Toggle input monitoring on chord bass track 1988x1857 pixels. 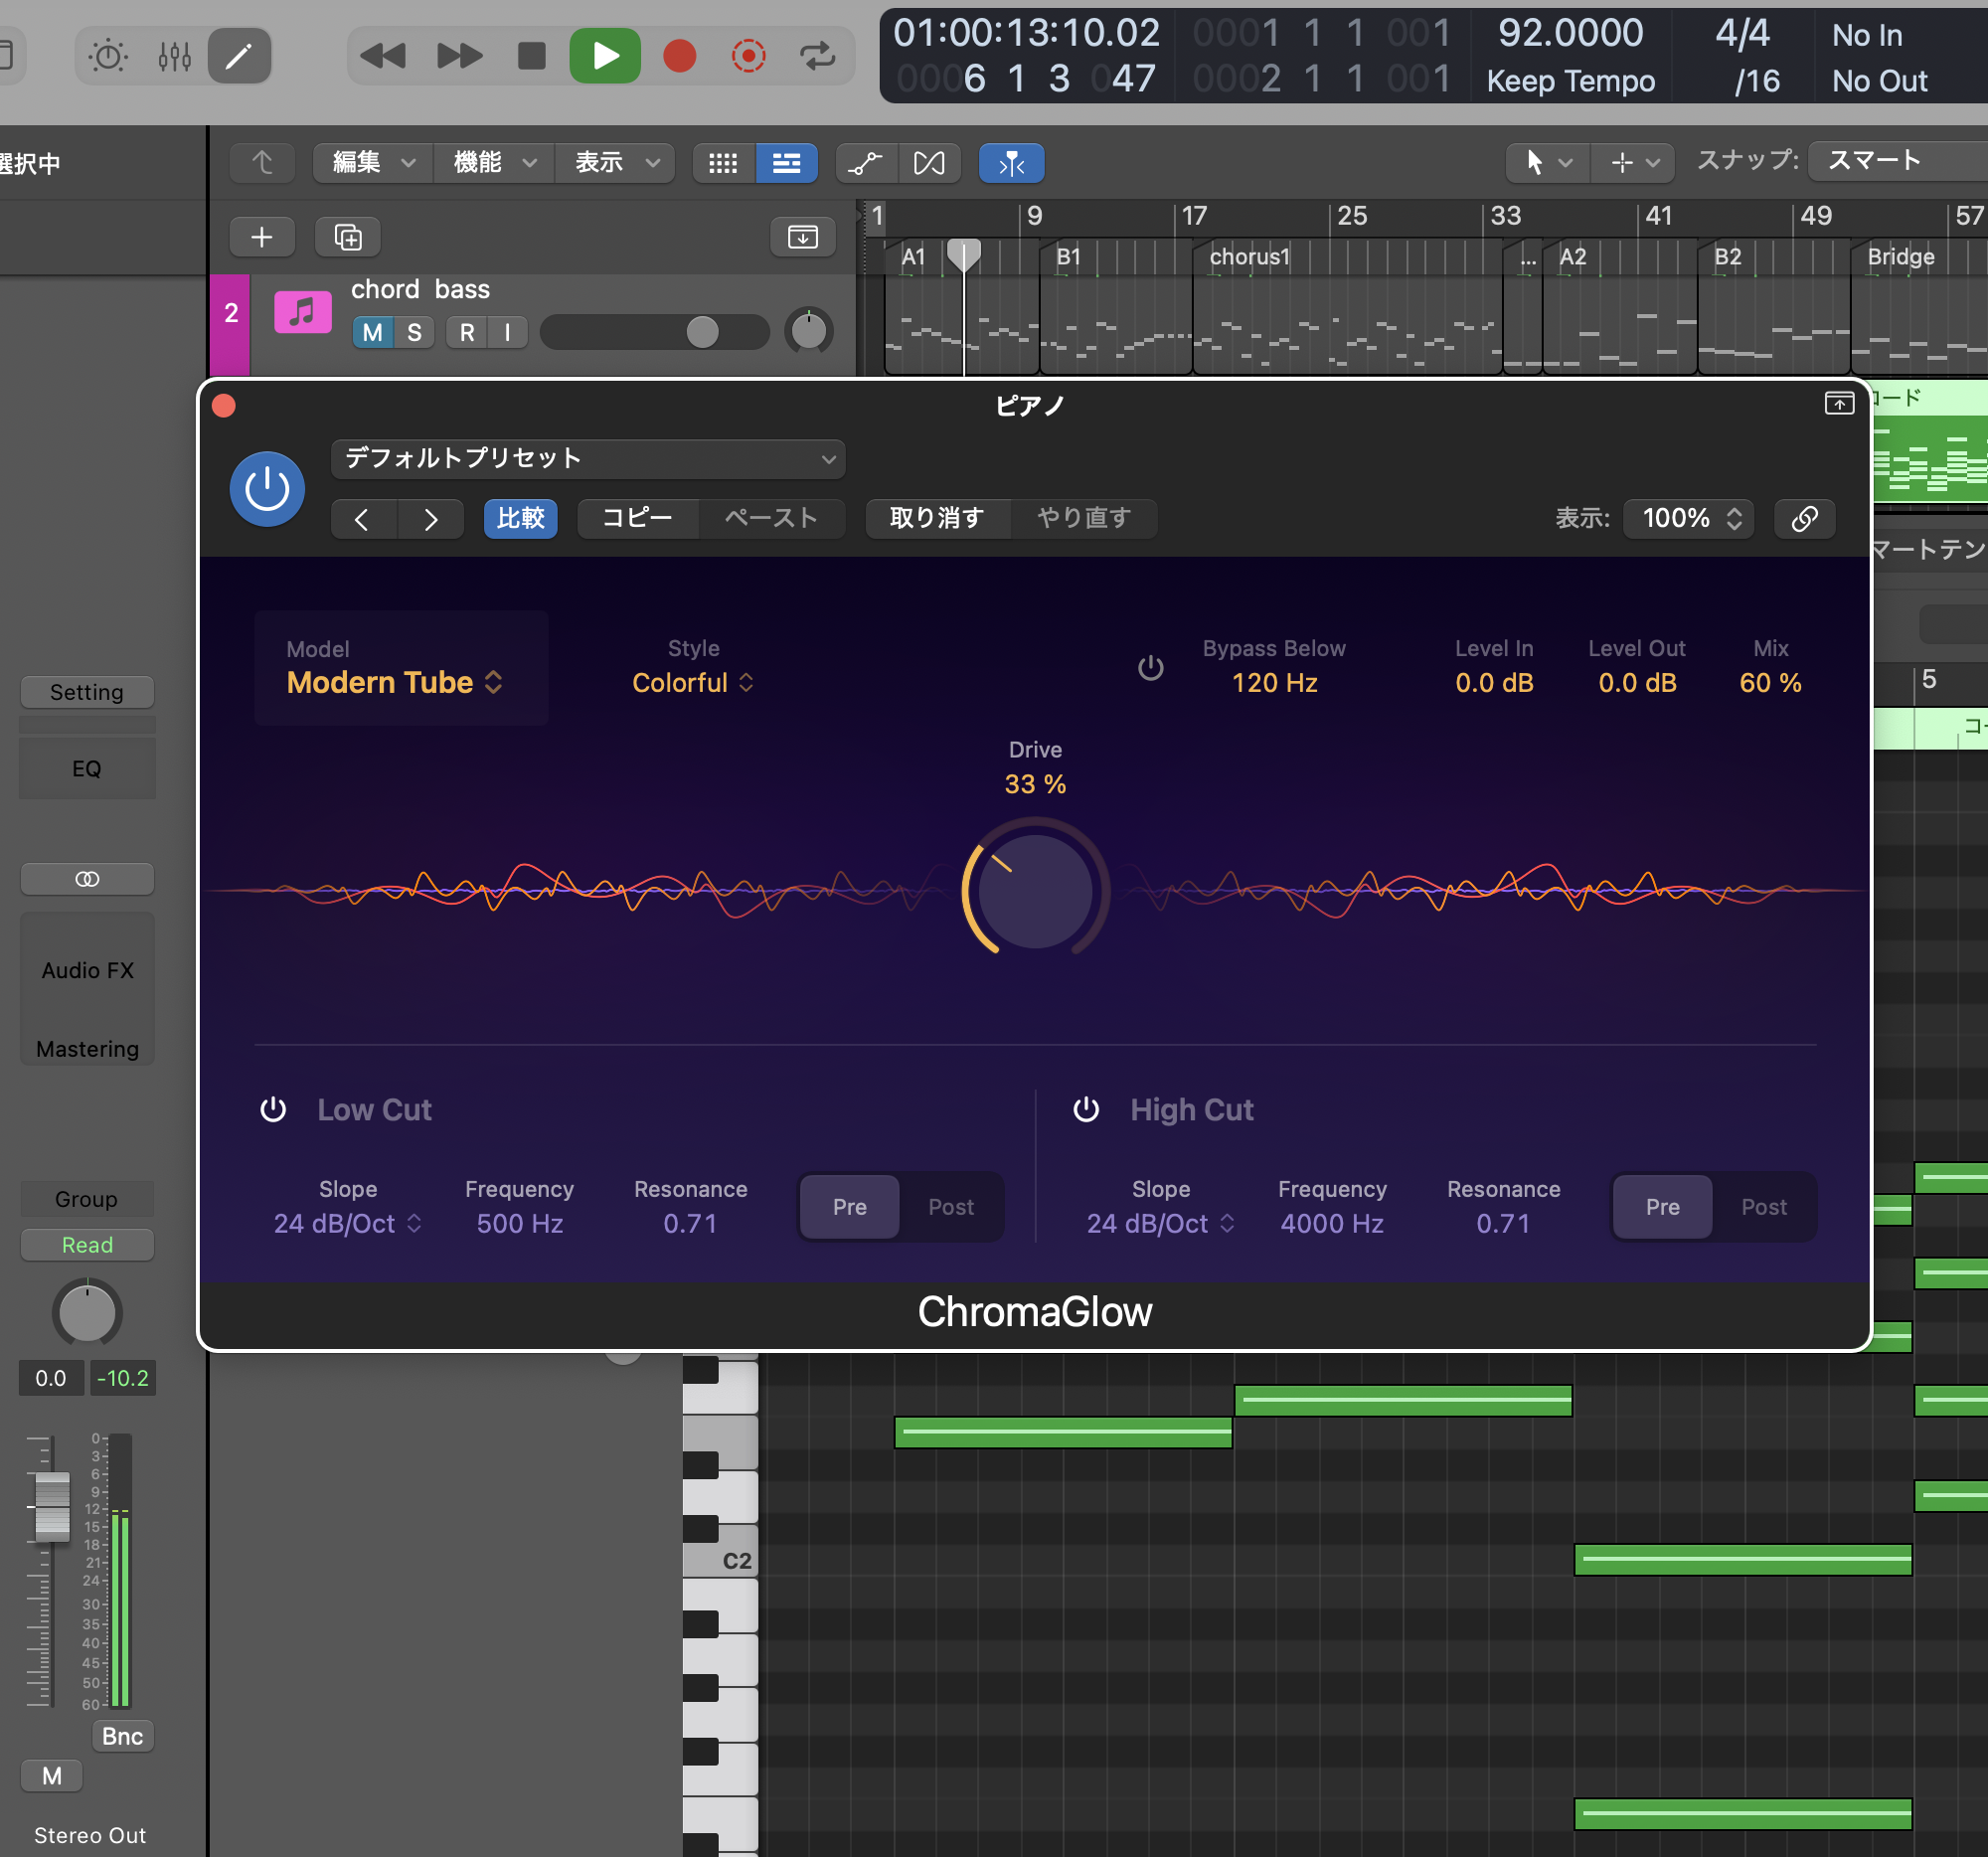pyautogui.click(x=507, y=332)
